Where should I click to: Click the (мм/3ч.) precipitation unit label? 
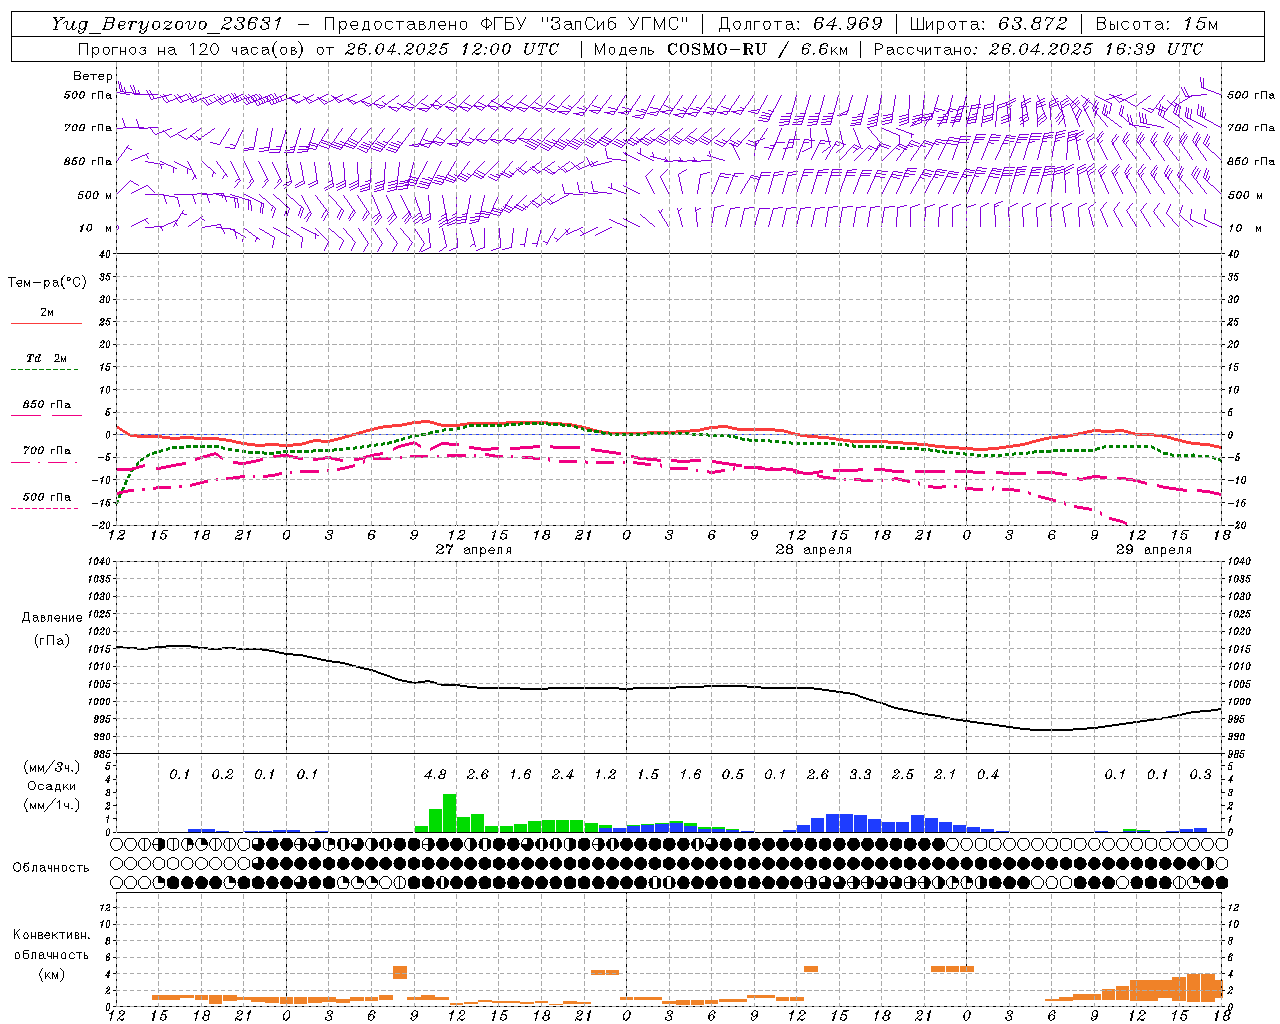[x=52, y=767]
